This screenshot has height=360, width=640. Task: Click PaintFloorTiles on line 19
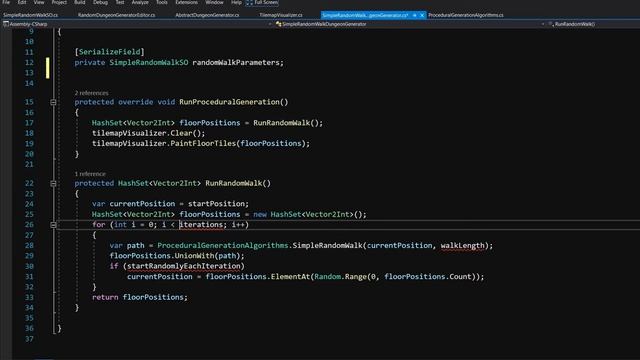coord(203,144)
